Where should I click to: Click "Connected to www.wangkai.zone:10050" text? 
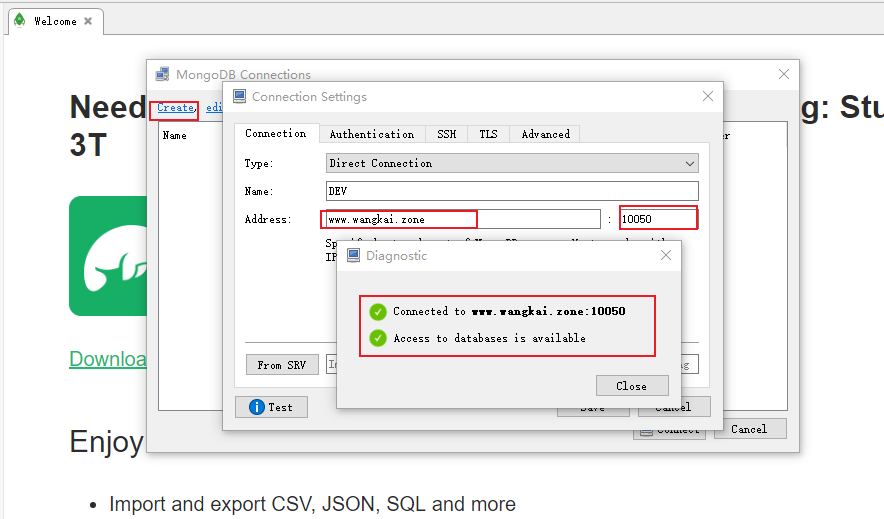tap(509, 311)
